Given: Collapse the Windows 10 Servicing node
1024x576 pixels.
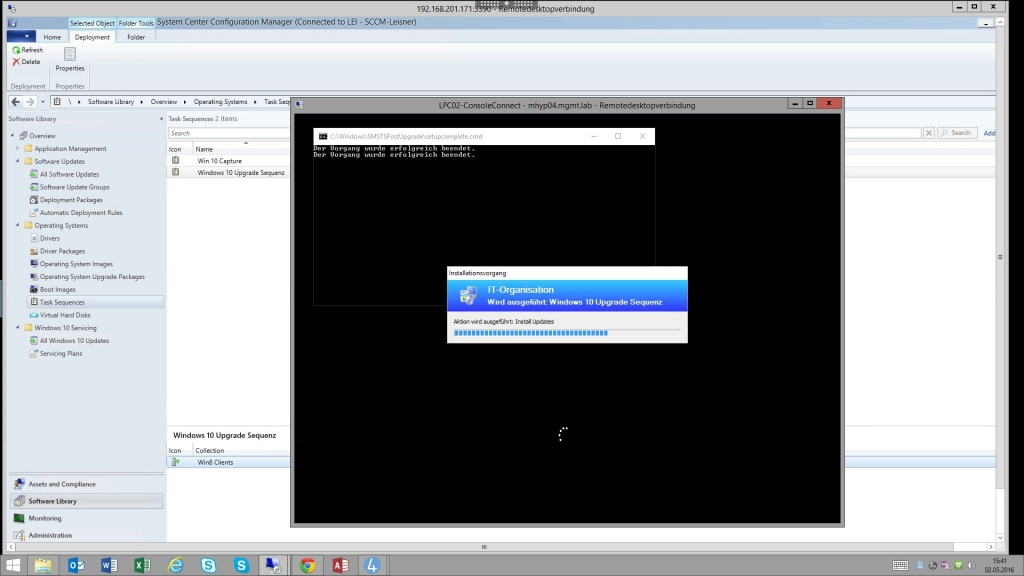Looking at the screenshot, I should tap(18, 328).
